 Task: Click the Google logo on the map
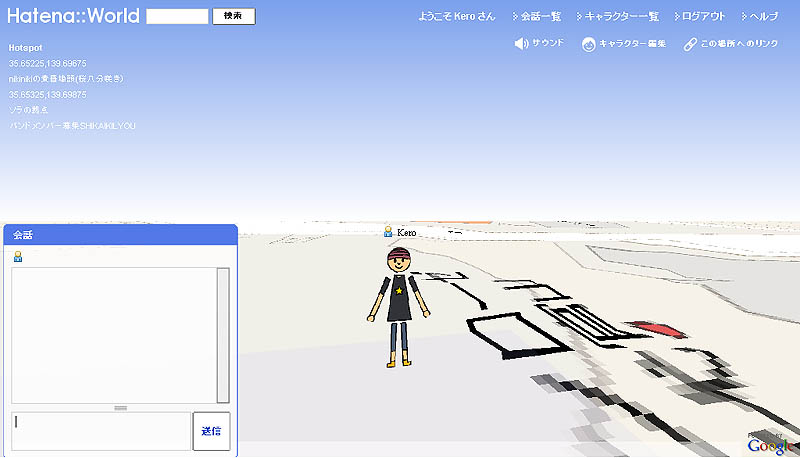click(771, 445)
